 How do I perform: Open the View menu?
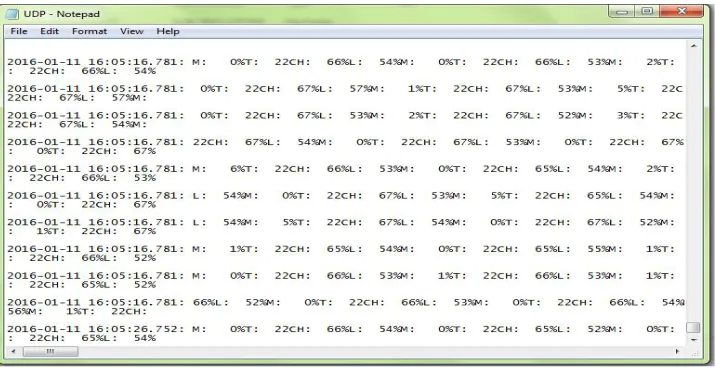click(x=132, y=32)
